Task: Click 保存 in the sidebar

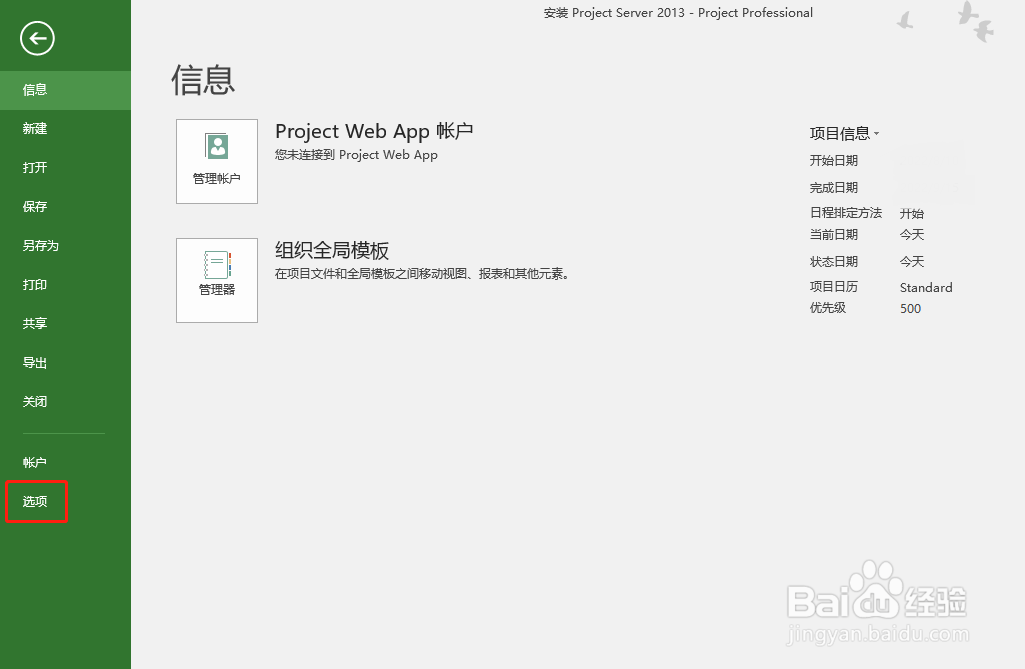Action: (65, 207)
